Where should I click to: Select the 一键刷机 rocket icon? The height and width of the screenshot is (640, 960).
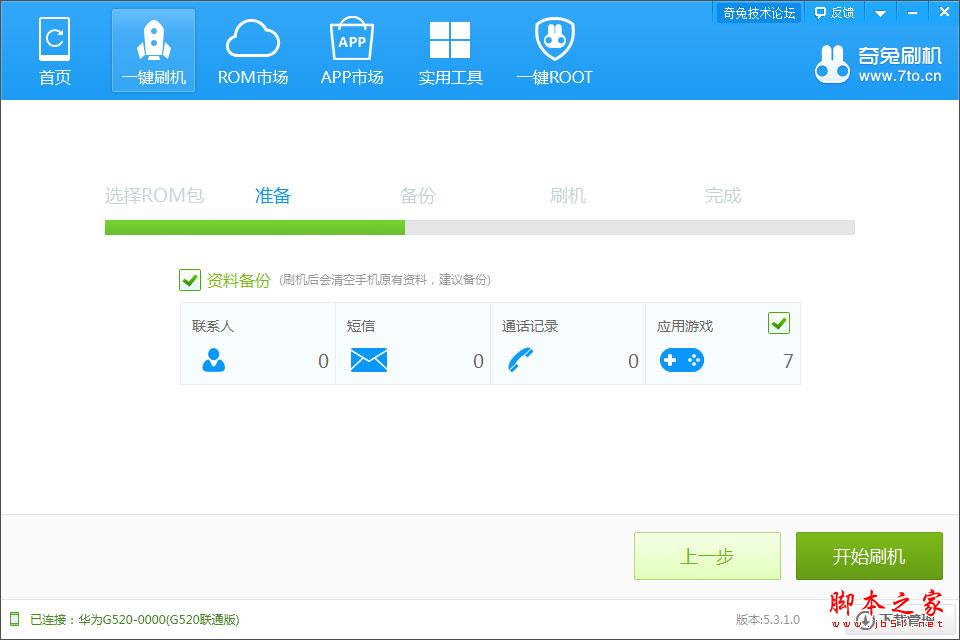coord(154,40)
